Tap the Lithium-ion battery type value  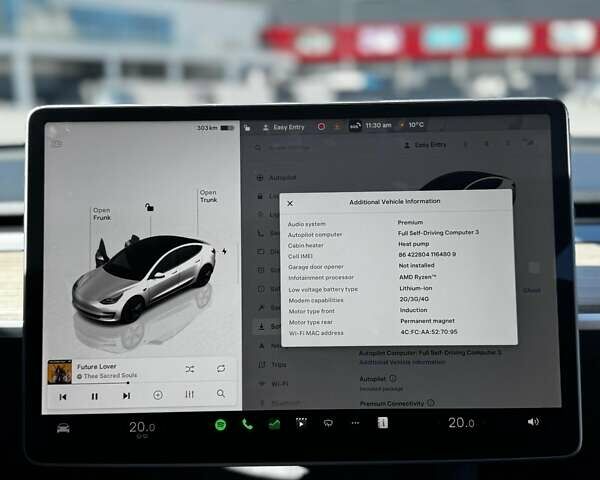416,288
